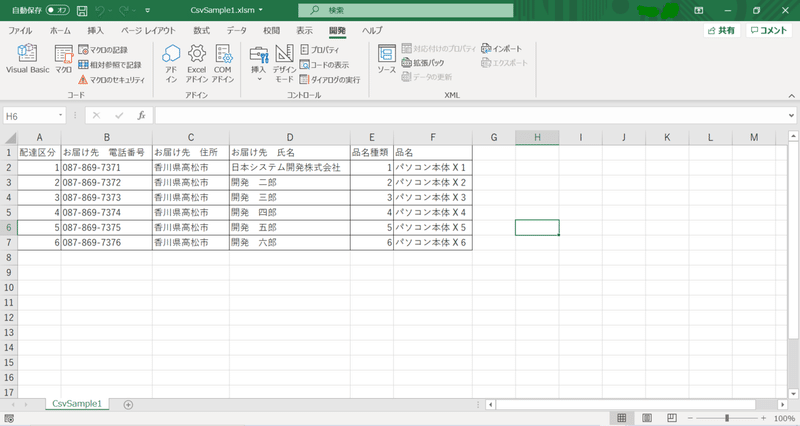Click the Insert Function fx button
This screenshot has width=800, height=426.
141,116
